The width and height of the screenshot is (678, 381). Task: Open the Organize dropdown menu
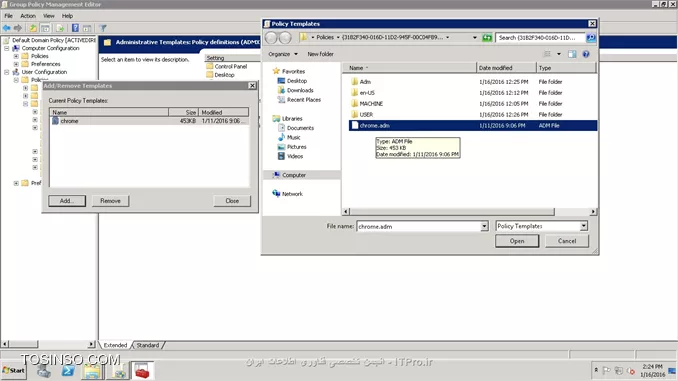[x=283, y=54]
